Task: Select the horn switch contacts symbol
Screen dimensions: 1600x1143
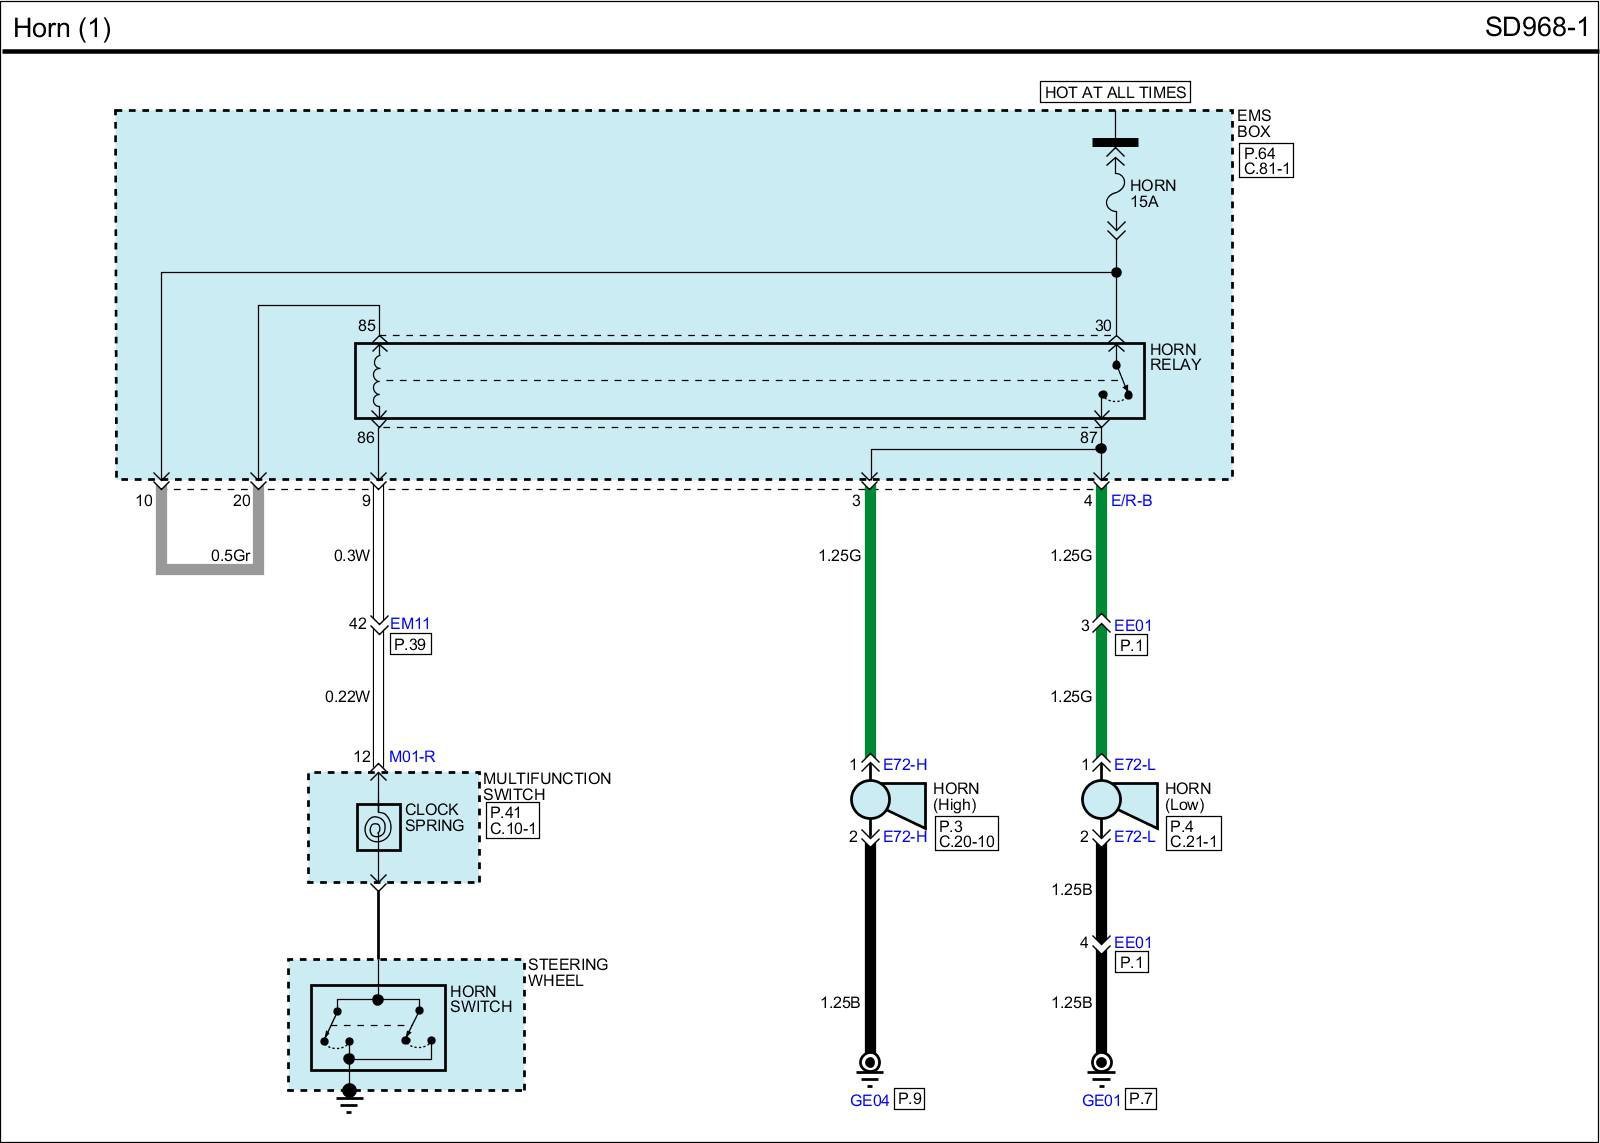Action: click(378, 1027)
